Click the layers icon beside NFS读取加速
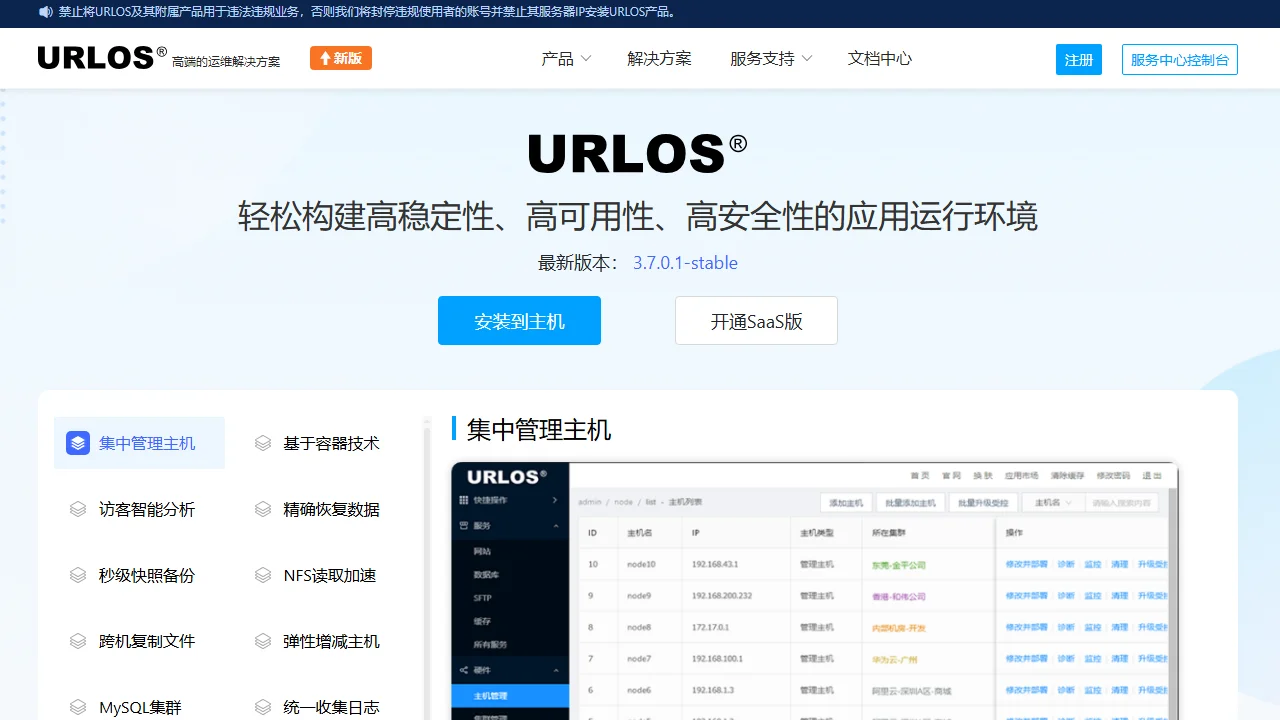Image resolution: width=1280 pixels, height=720 pixels. point(263,575)
